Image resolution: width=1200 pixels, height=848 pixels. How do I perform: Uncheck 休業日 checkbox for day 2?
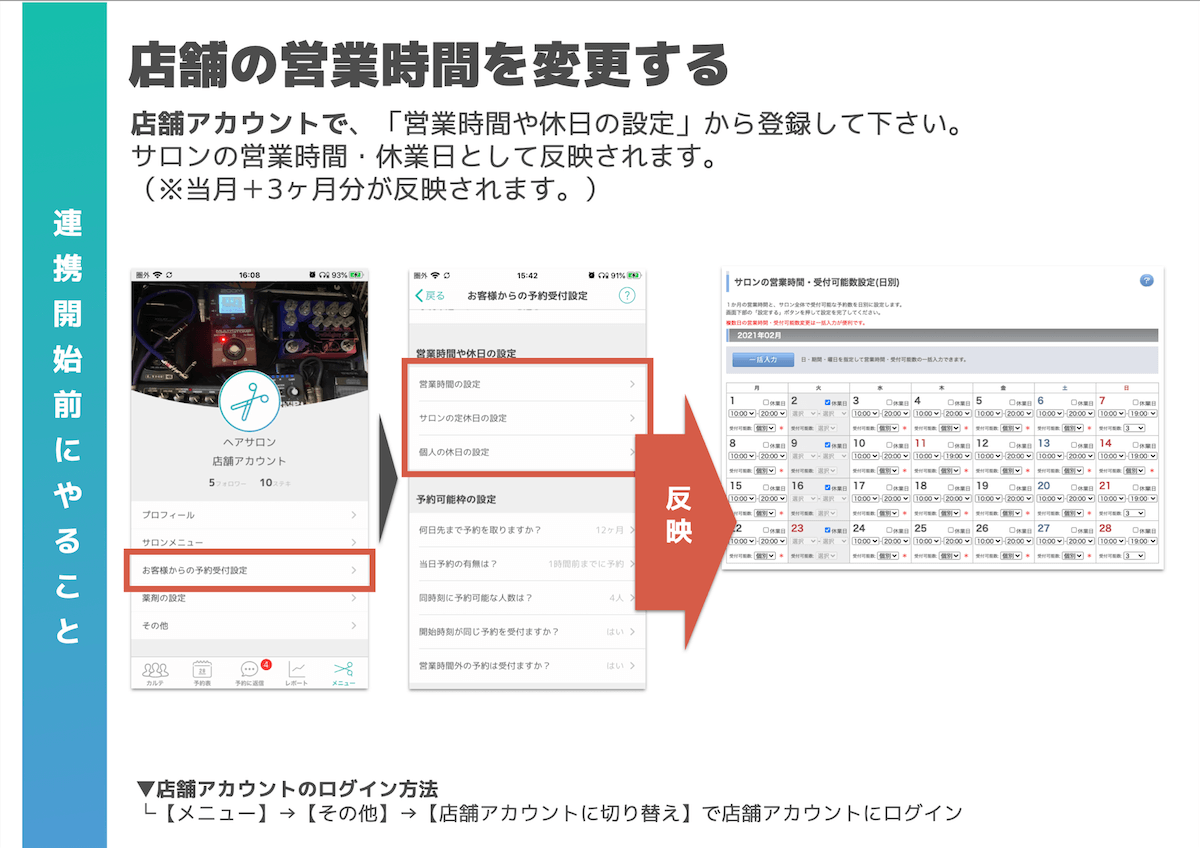[827, 402]
